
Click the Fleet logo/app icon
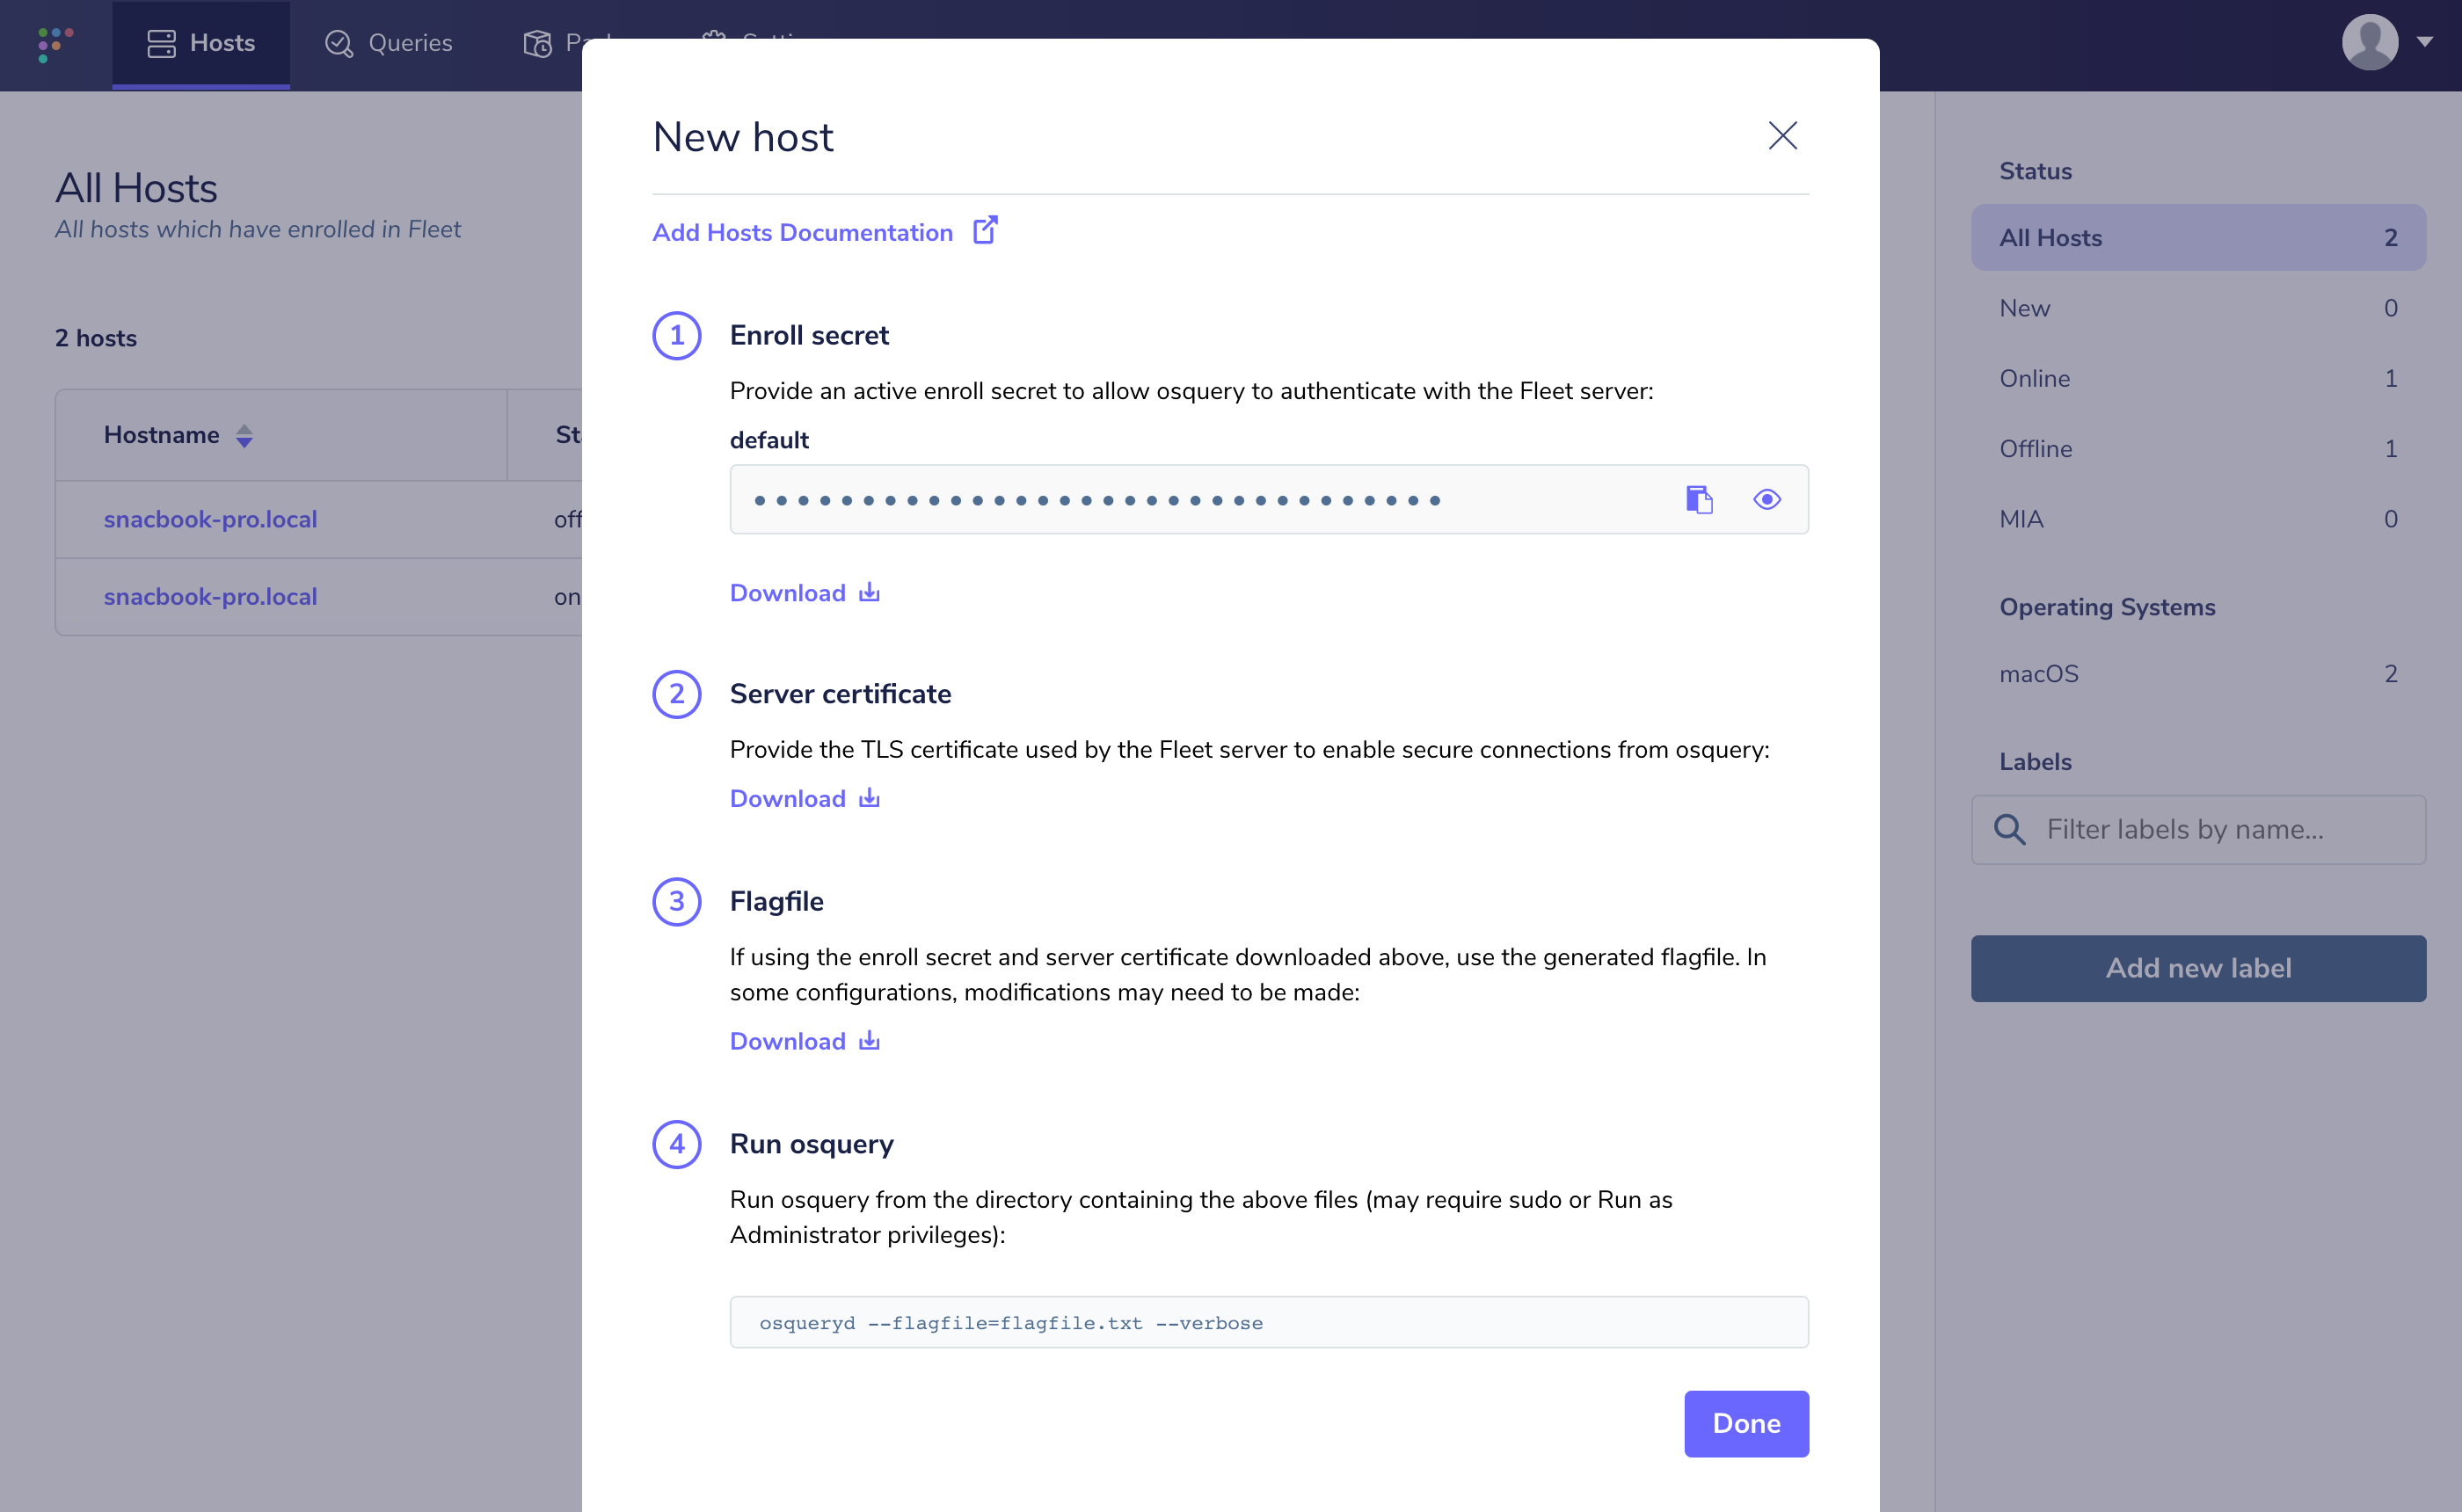55,44
